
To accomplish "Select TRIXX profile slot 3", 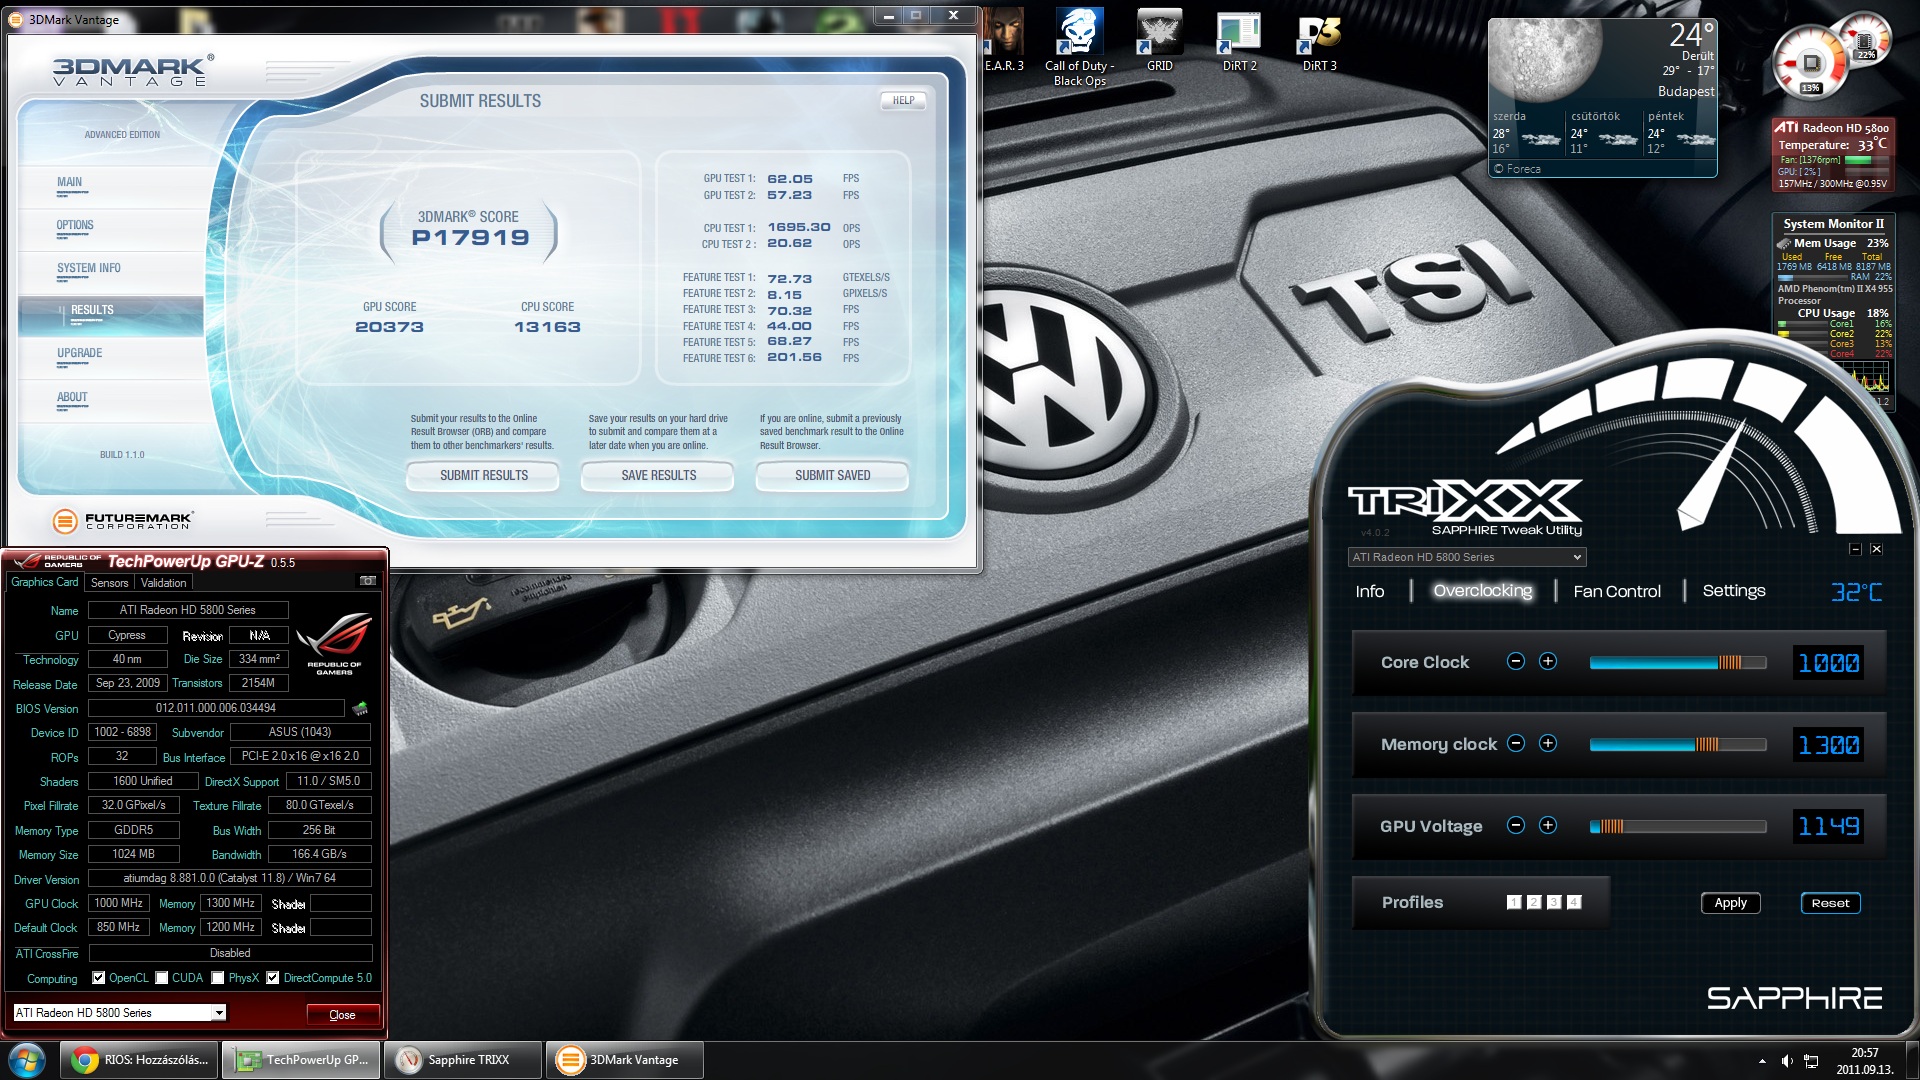I will coord(1554,902).
